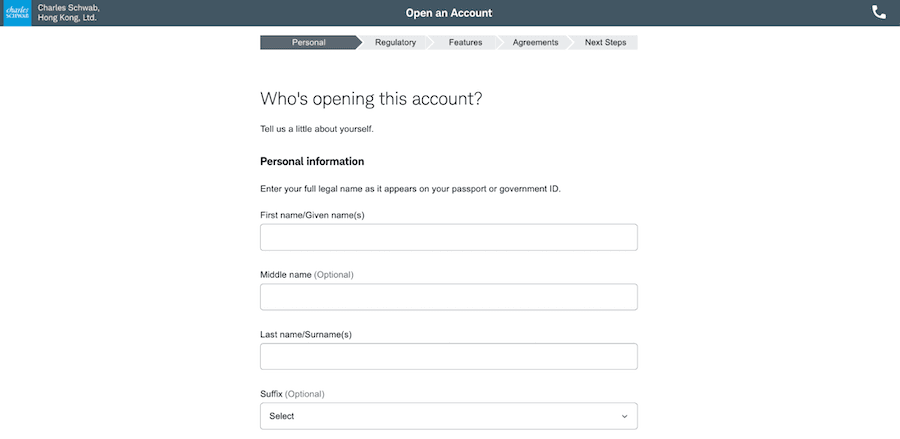
Task: Switch to the Features step
Action: click(x=465, y=43)
